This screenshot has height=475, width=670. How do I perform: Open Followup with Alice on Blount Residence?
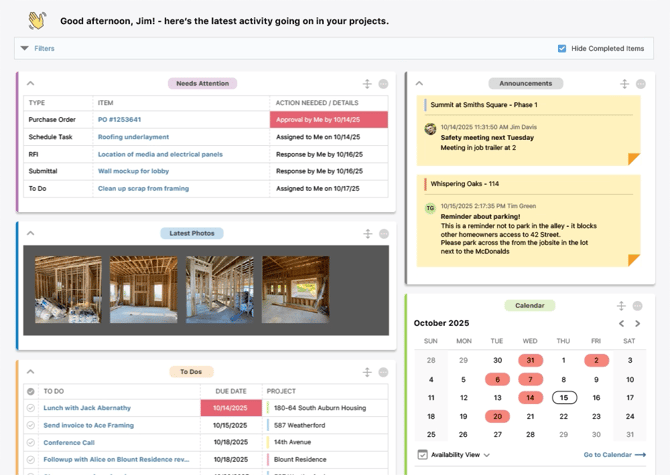coord(116,460)
